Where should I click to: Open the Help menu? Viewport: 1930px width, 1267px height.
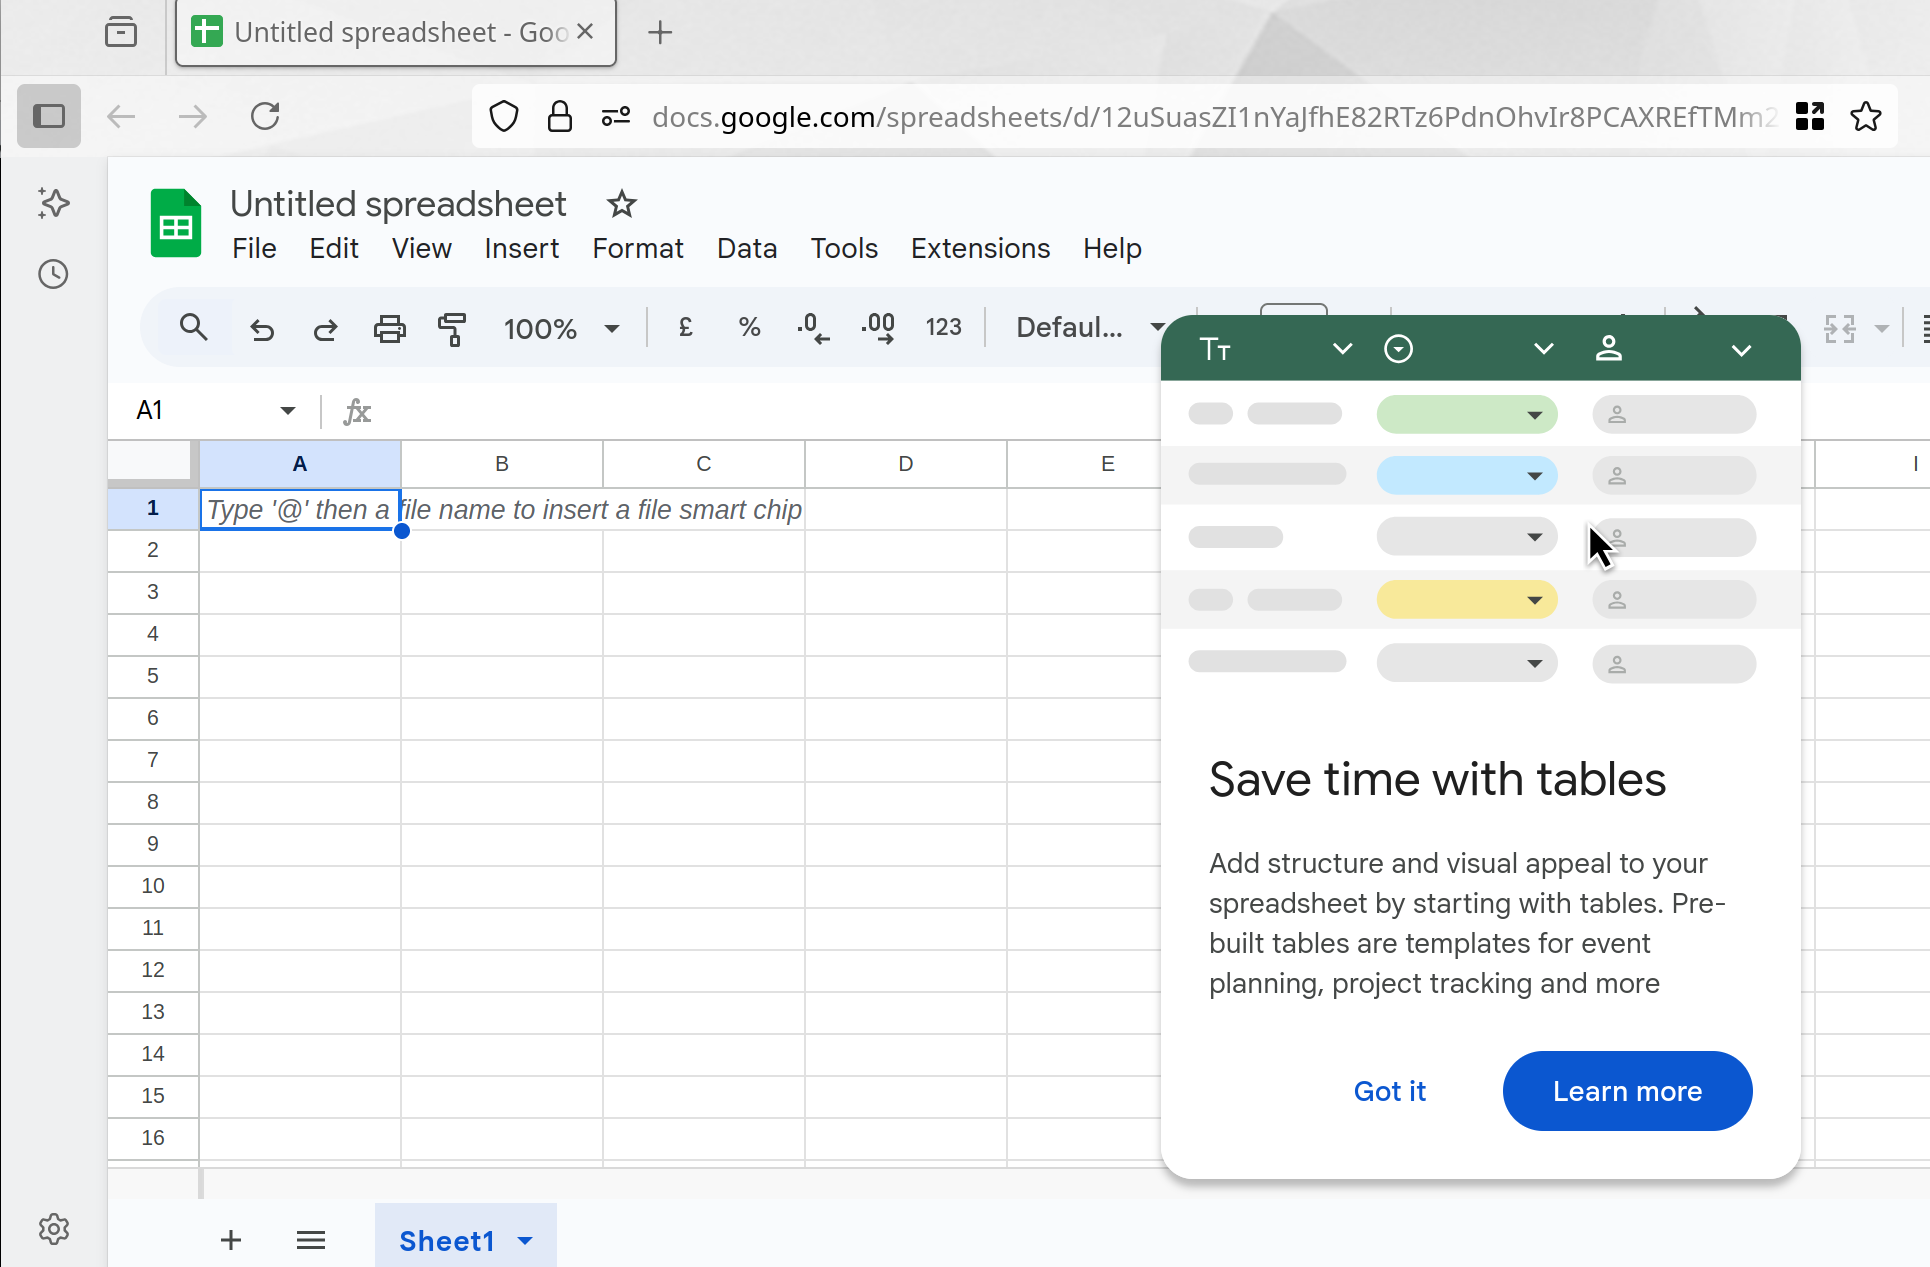1112,248
